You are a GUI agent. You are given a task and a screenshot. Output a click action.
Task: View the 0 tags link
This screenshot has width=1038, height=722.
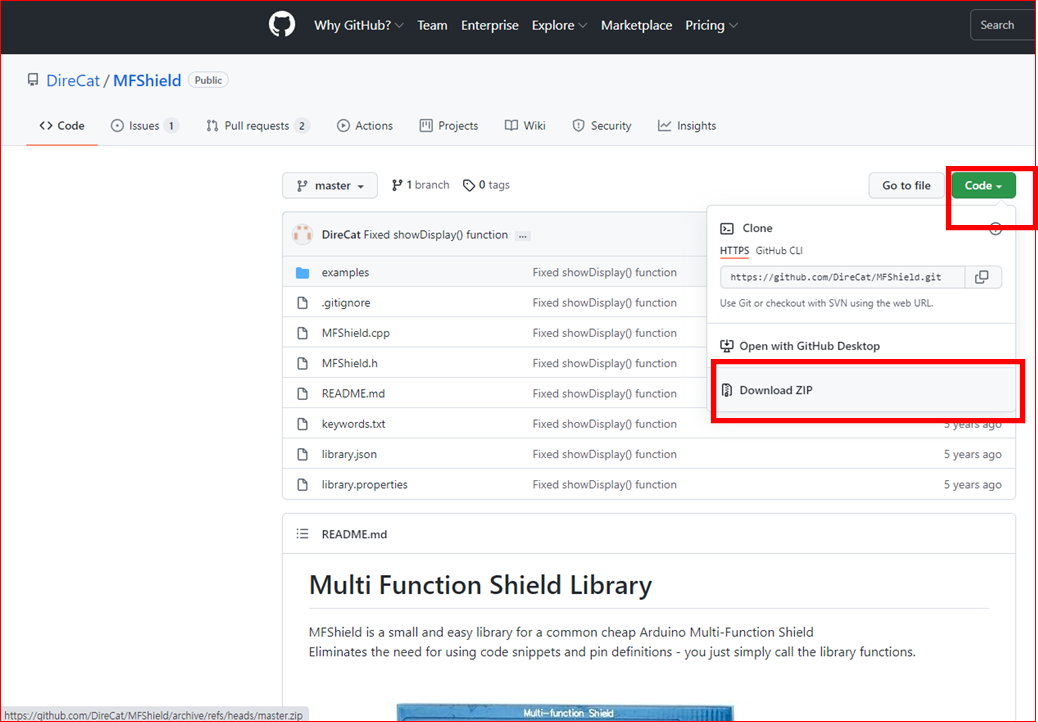pyautogui.click(x=486, y=185)
